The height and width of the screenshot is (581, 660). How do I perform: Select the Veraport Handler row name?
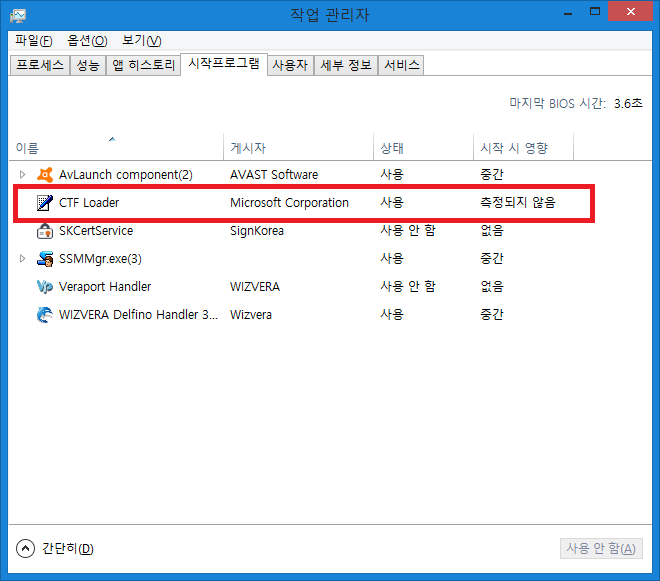pyautogui.click(x=105, y=287)
